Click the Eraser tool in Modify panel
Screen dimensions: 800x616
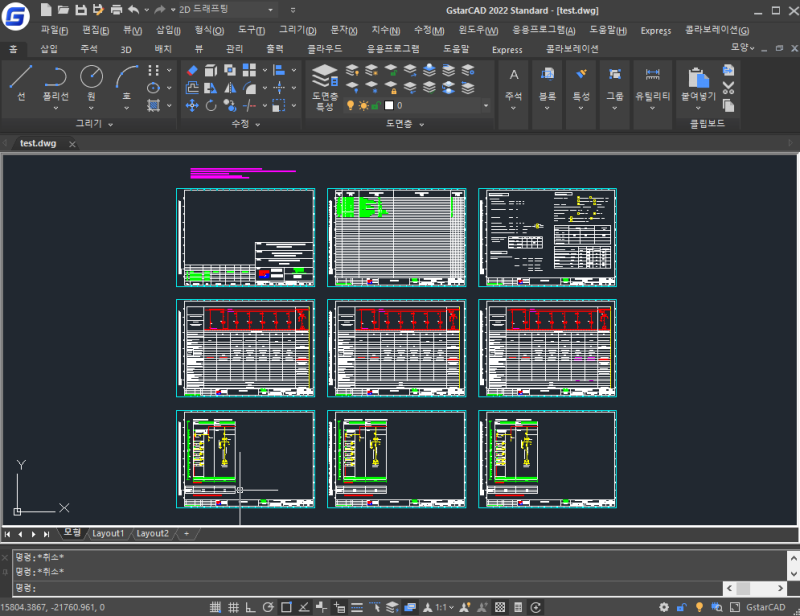pos(192,70)
